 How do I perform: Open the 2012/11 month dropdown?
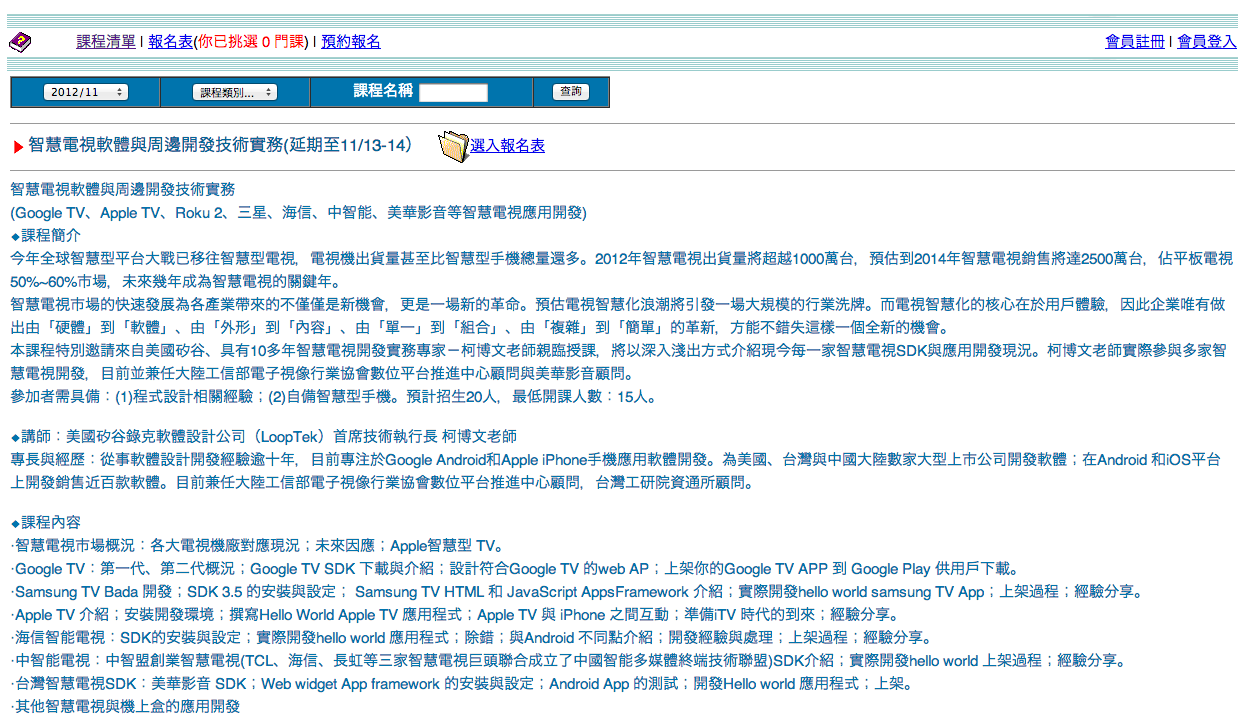85,92
